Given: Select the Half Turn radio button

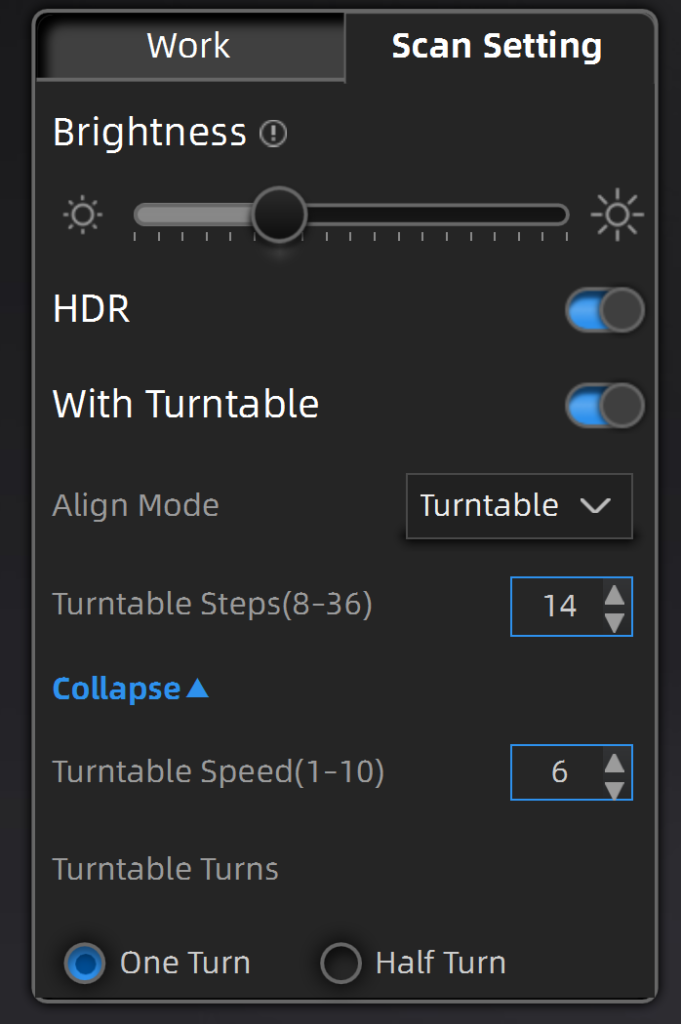Looking at the screenshot, I should click(341, 963).
